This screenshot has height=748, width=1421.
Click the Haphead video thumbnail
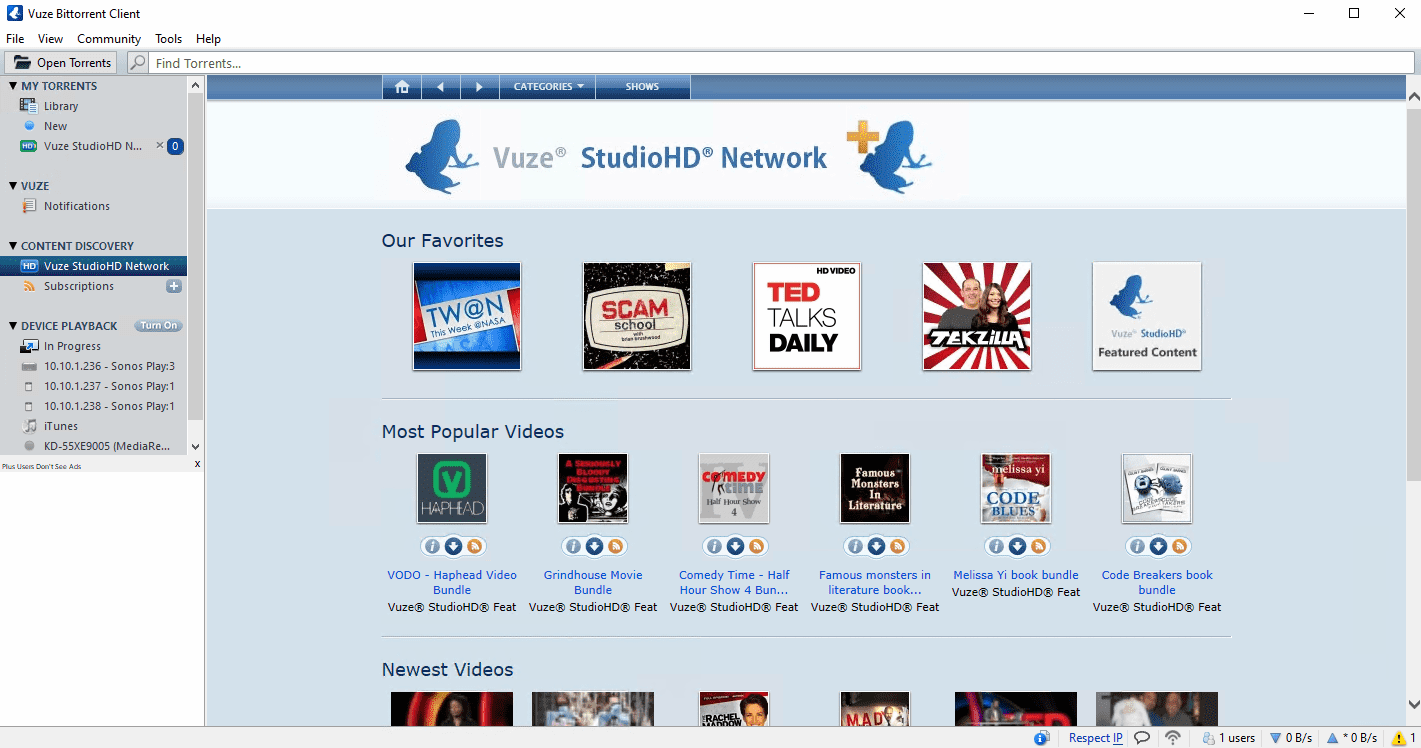click(452, 488)
